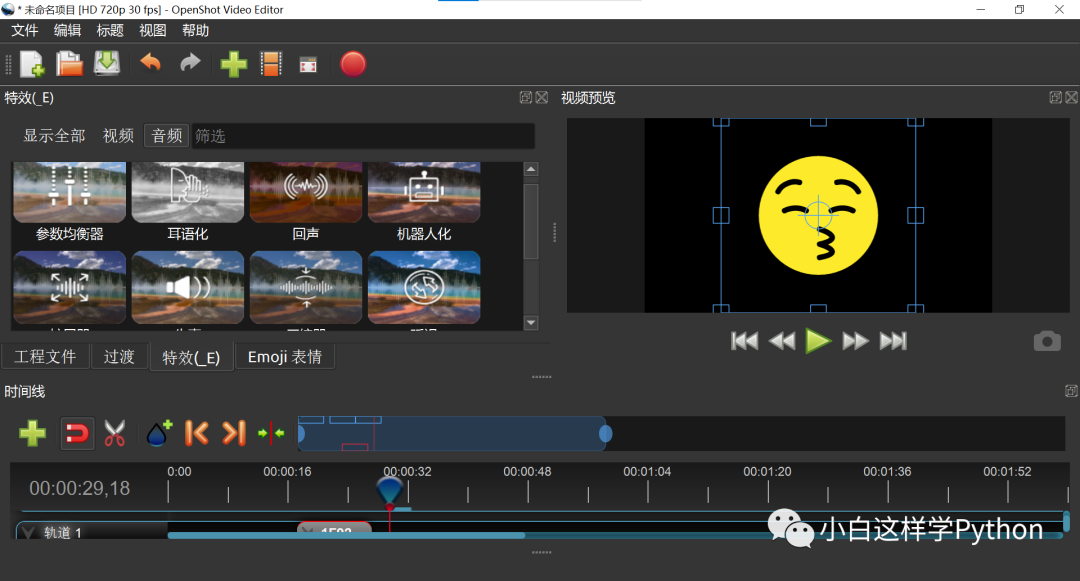Click the zoom slider left handle
1080x581 pixels.
(301, 434)
